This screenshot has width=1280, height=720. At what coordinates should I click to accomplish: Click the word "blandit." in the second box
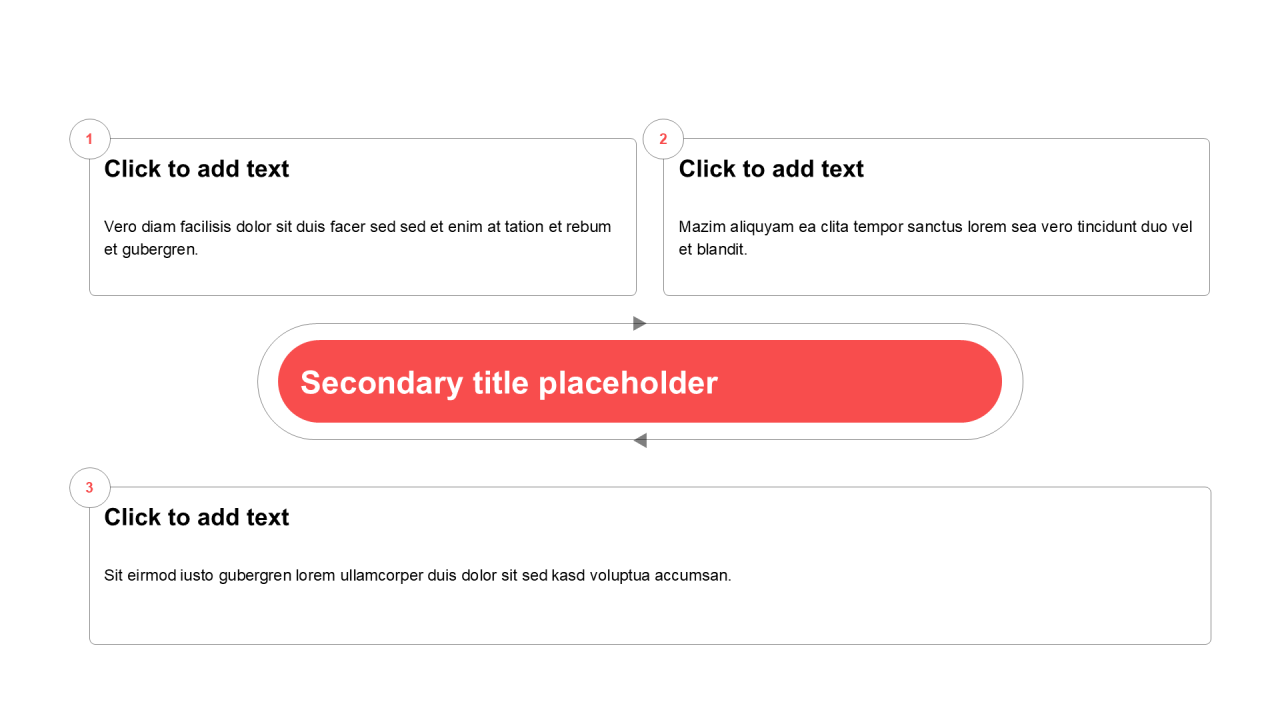721,250
